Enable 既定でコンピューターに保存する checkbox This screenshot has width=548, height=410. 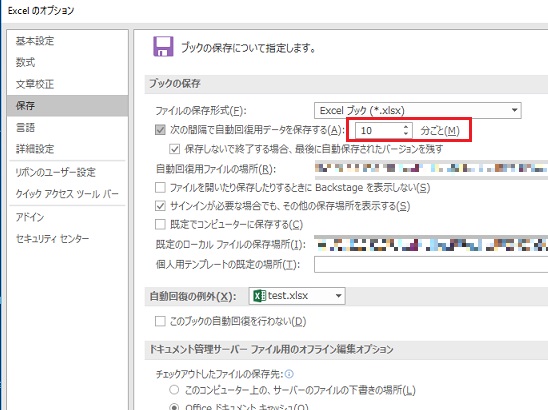click(x=160, y=224)
